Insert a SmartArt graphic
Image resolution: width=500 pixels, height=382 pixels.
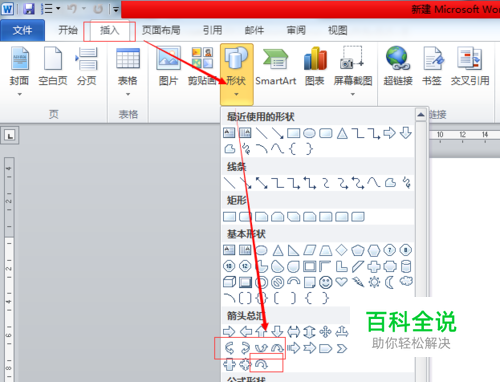(276, 66)
